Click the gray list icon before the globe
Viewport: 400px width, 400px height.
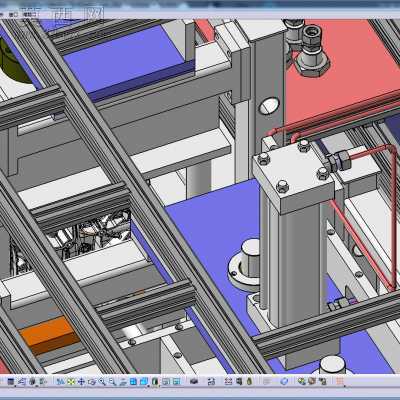click(x=267, y=381)
